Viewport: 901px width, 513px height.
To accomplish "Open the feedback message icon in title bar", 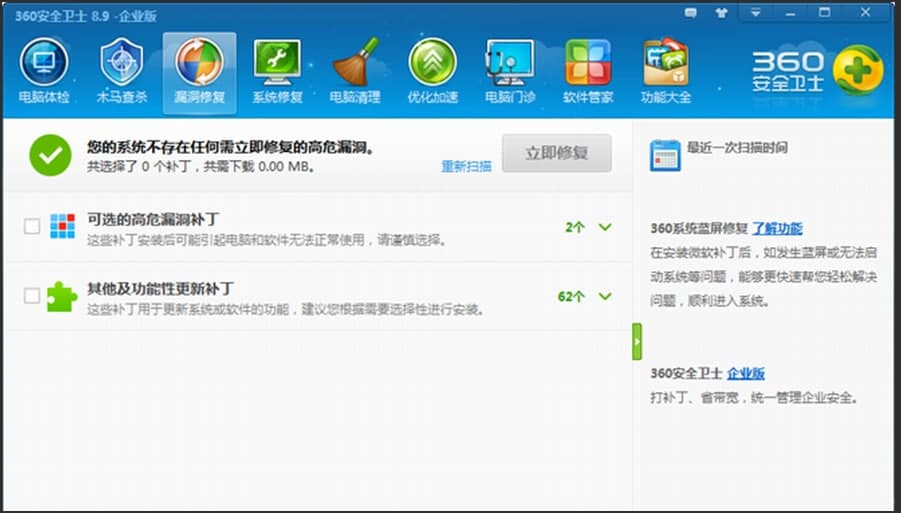I will 691,13.
